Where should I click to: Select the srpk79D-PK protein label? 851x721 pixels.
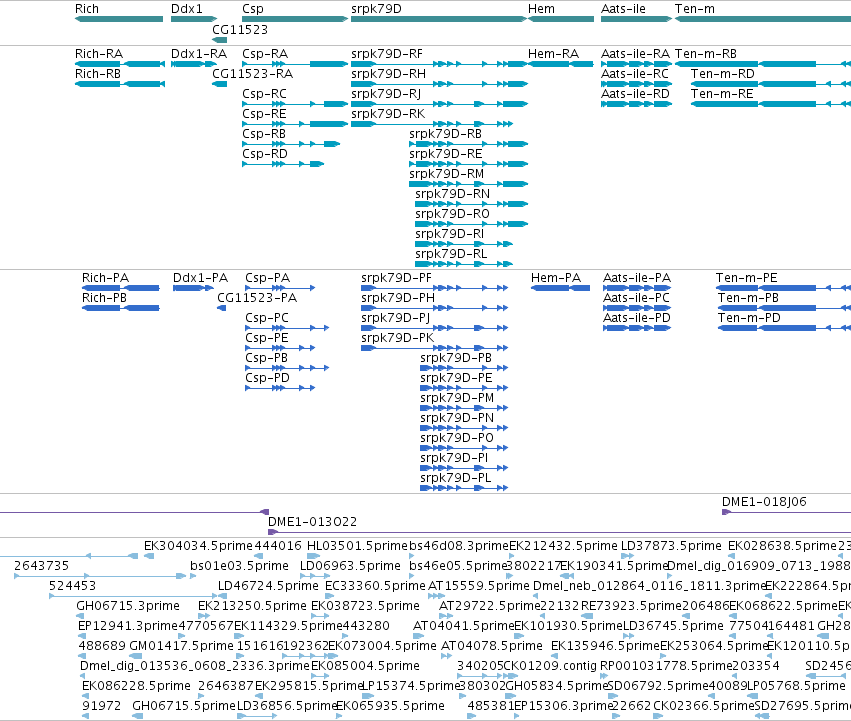[398, 338]
